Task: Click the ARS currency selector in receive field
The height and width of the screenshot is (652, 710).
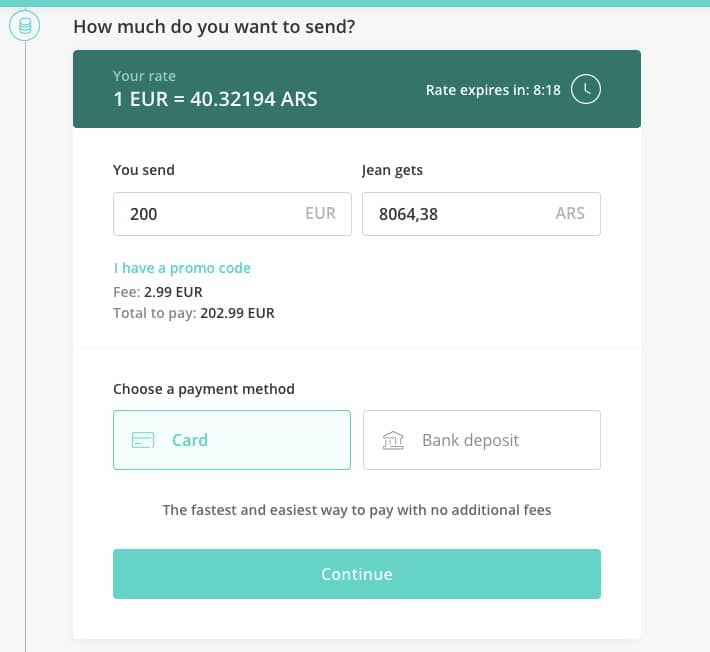Action: point(570,213)
